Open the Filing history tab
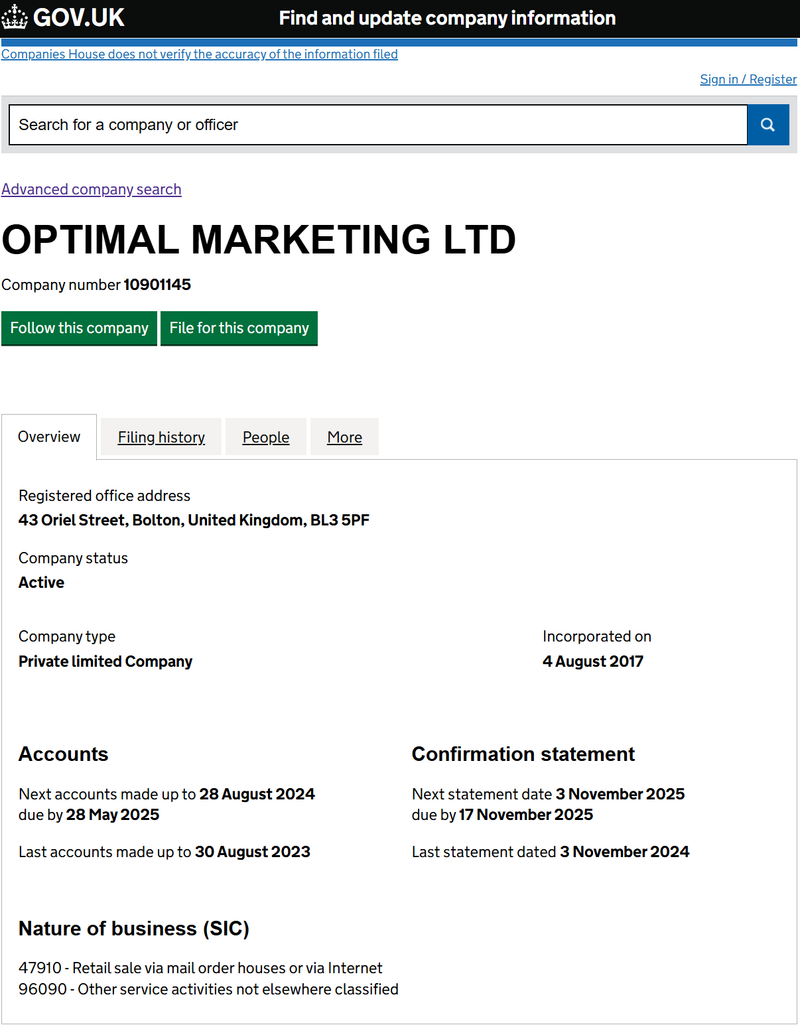This screenshot has height=1029, width=800. point(161,437)
